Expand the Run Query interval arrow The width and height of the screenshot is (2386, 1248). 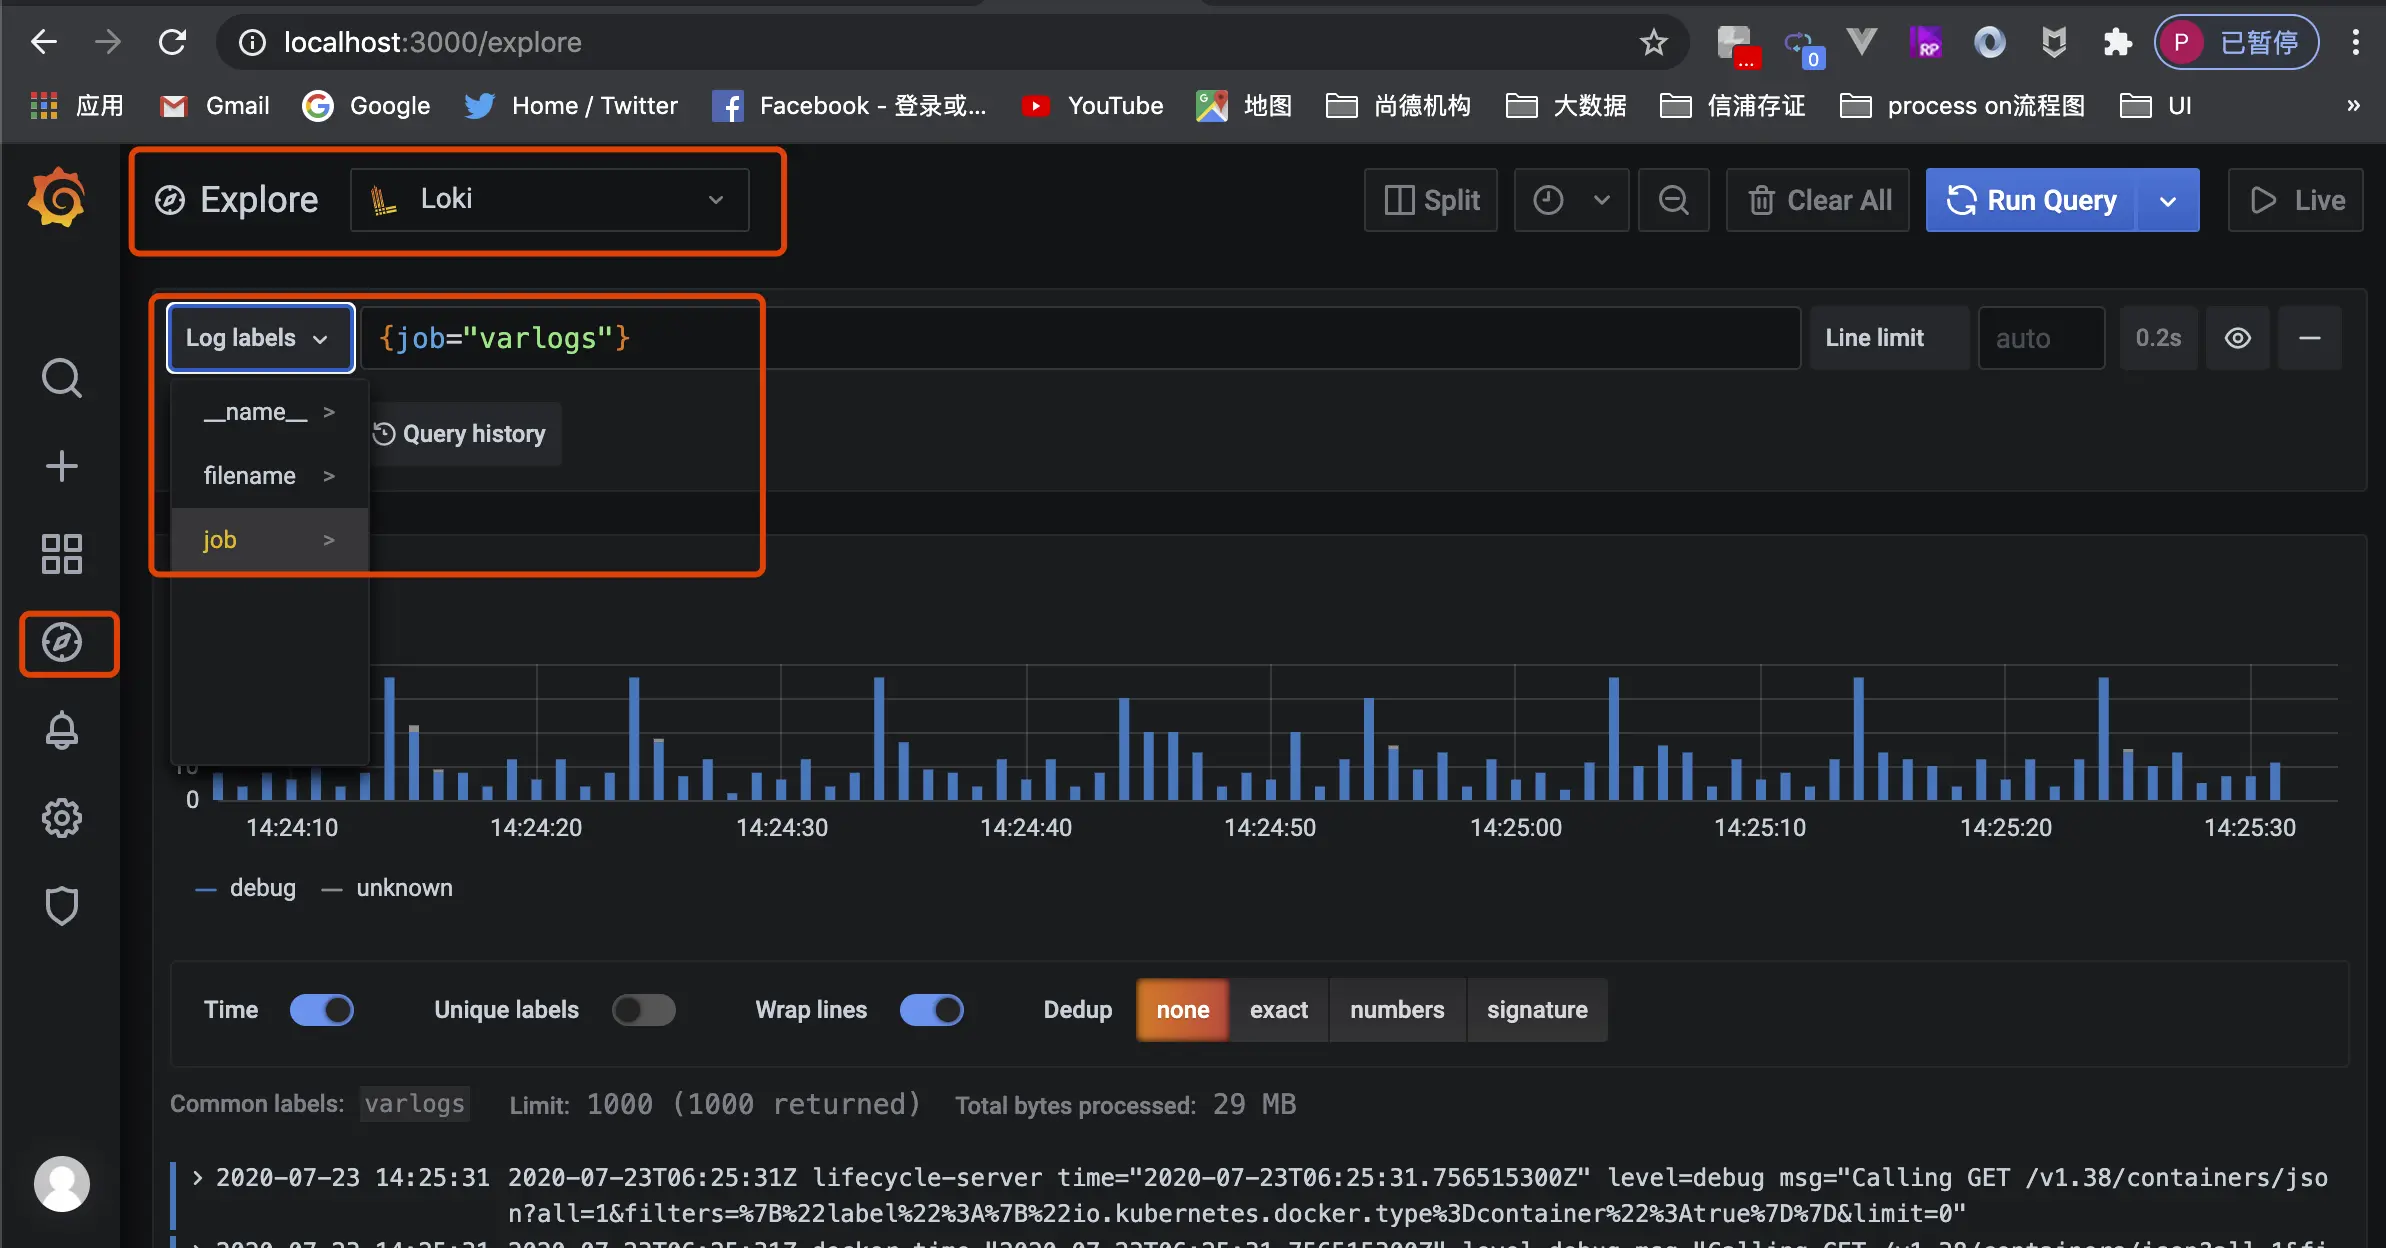(x=2167, y=200)
